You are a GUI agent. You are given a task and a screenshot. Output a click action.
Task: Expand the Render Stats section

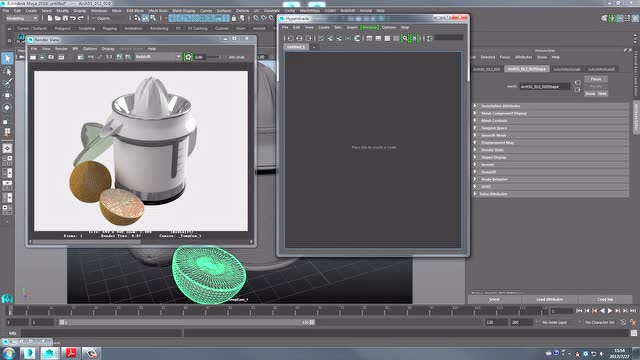click(x=550, y=150)
